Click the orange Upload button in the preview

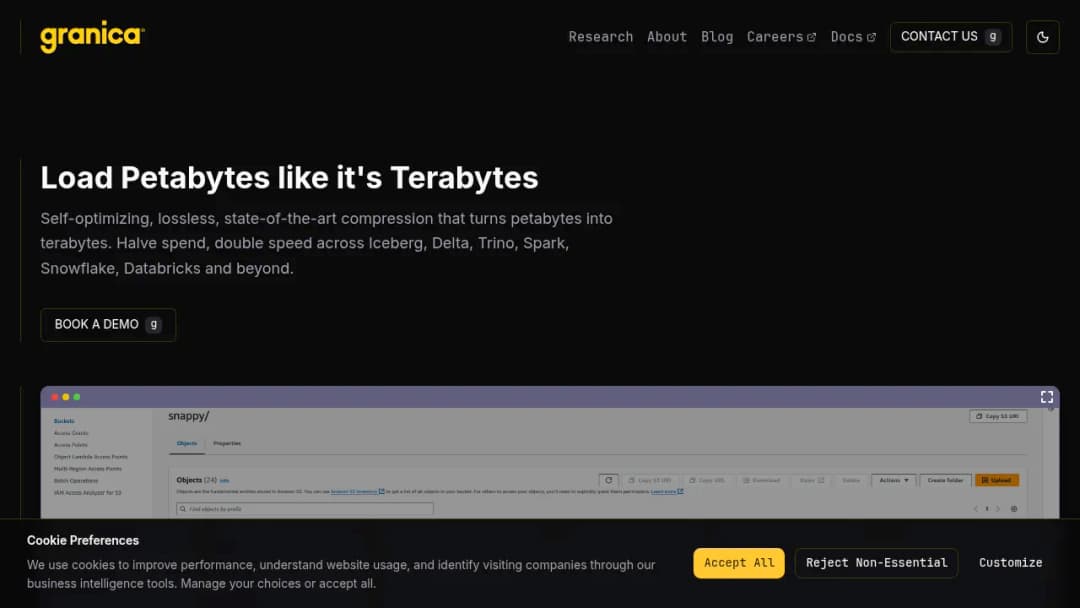(997, 480)
